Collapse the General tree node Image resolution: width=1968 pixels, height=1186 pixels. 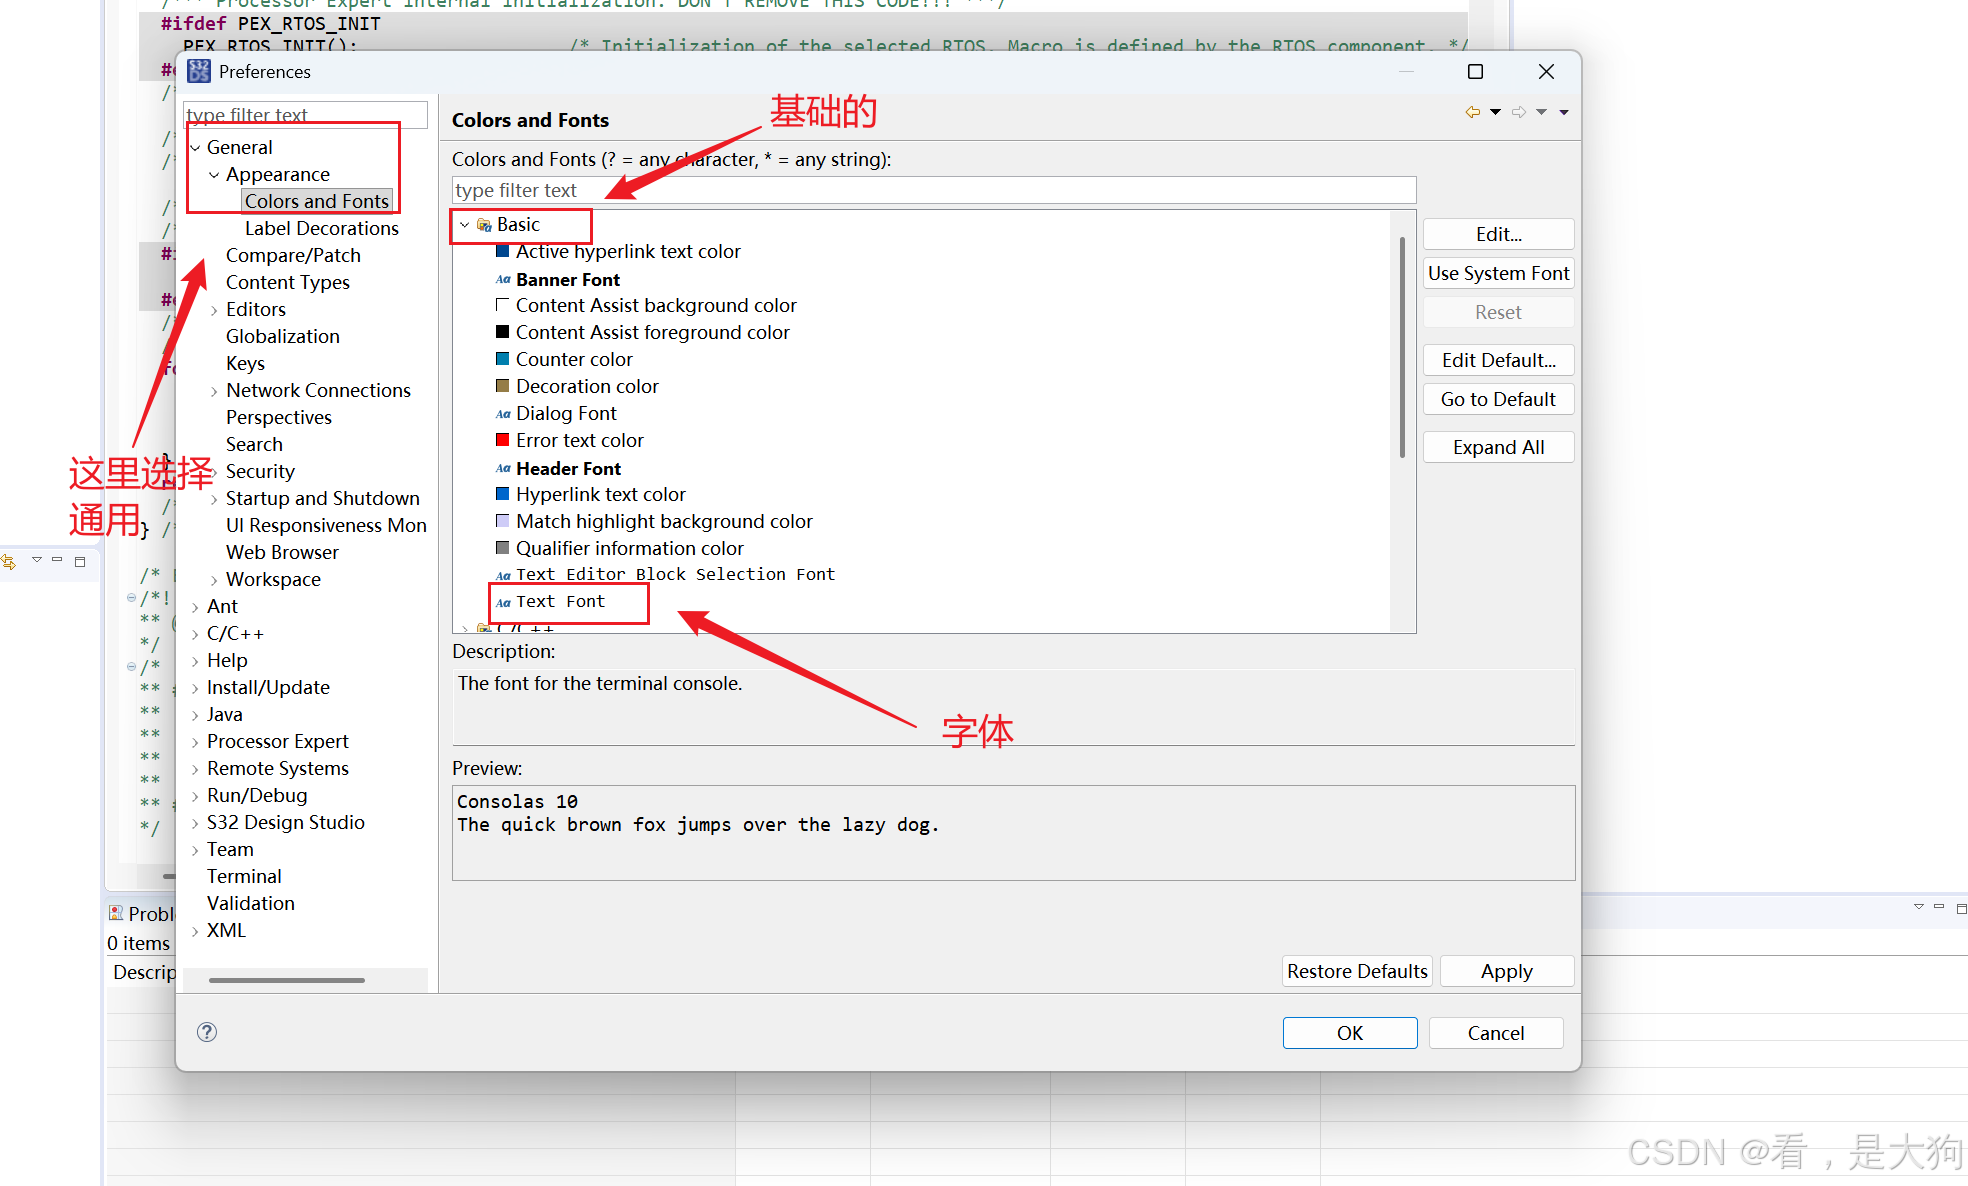196,148
